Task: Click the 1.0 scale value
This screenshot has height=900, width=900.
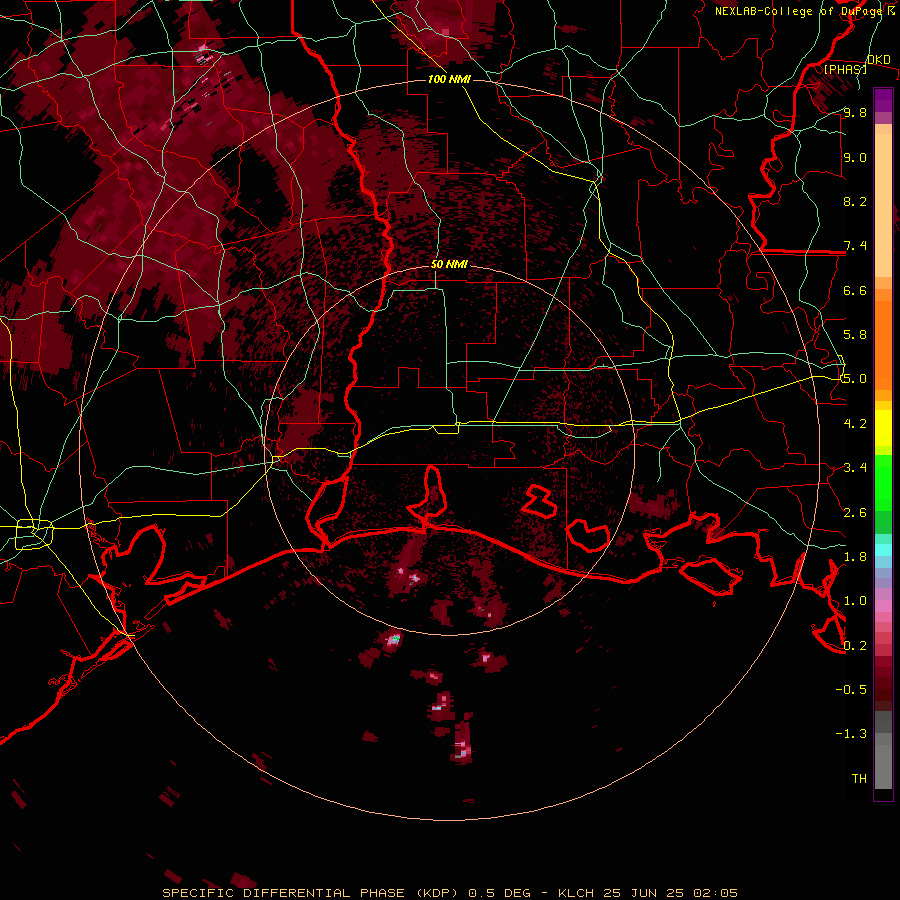Action: pyautogui.click(x=855, y=601)
